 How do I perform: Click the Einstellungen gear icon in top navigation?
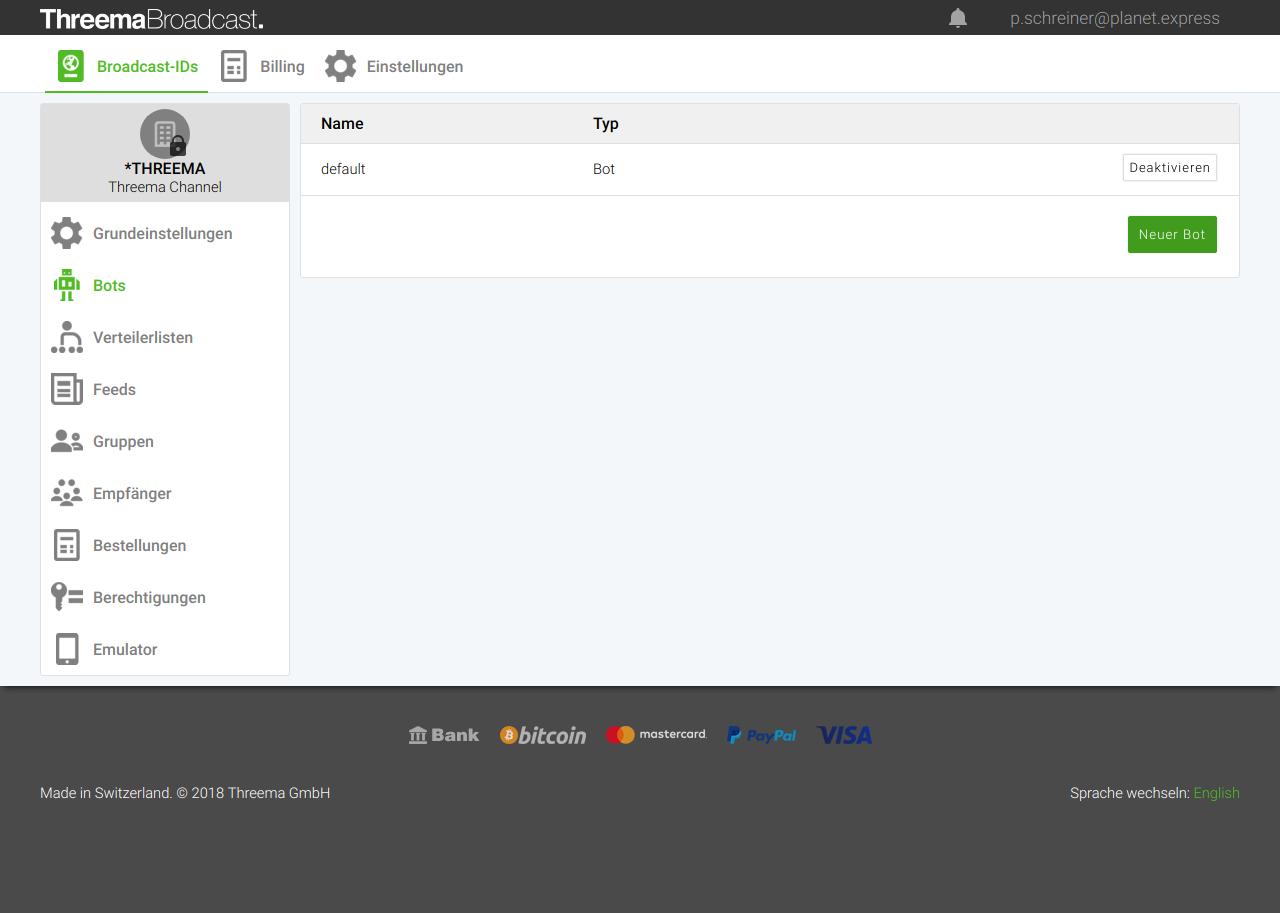[340, 66]
